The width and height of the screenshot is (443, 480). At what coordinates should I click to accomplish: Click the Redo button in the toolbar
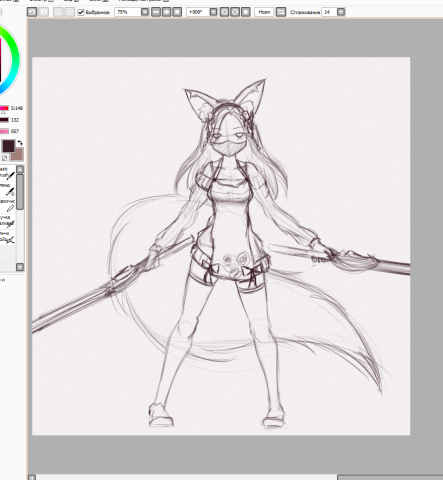44,12
